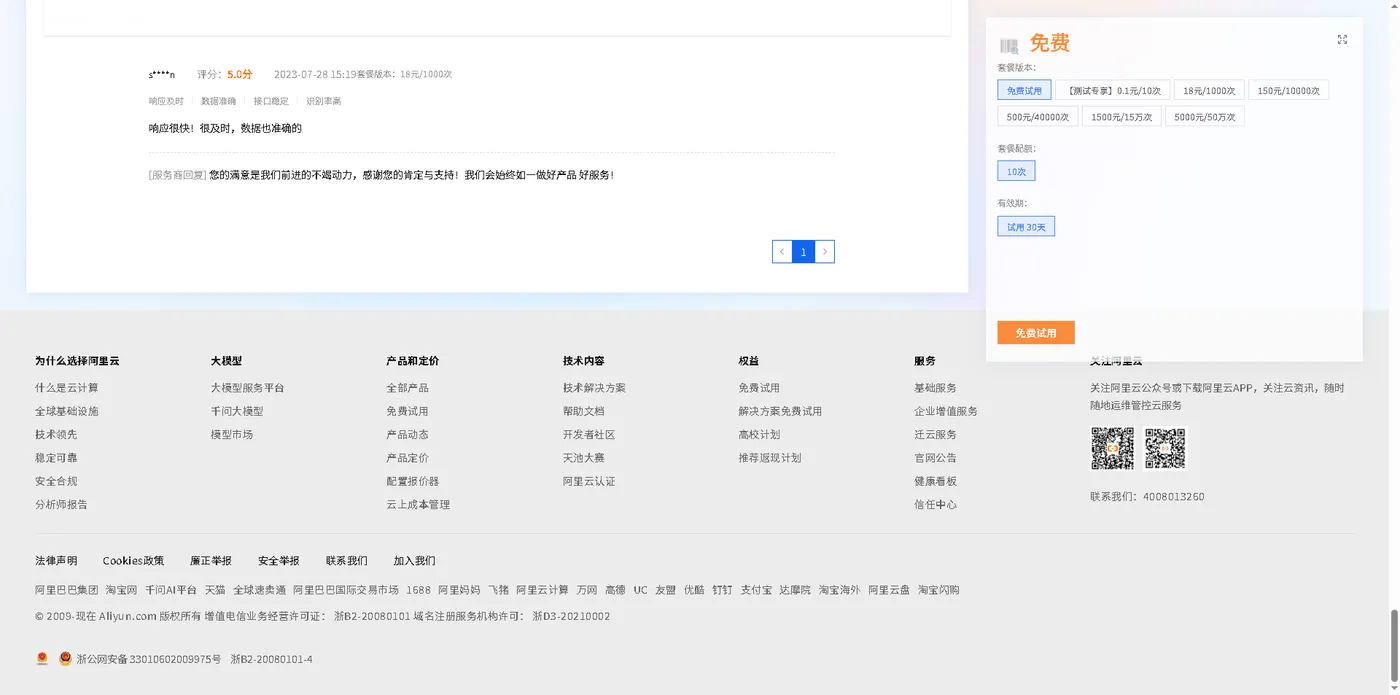
Task: Click the page vertical scrollbar thumb
Action: [1394, 647]
